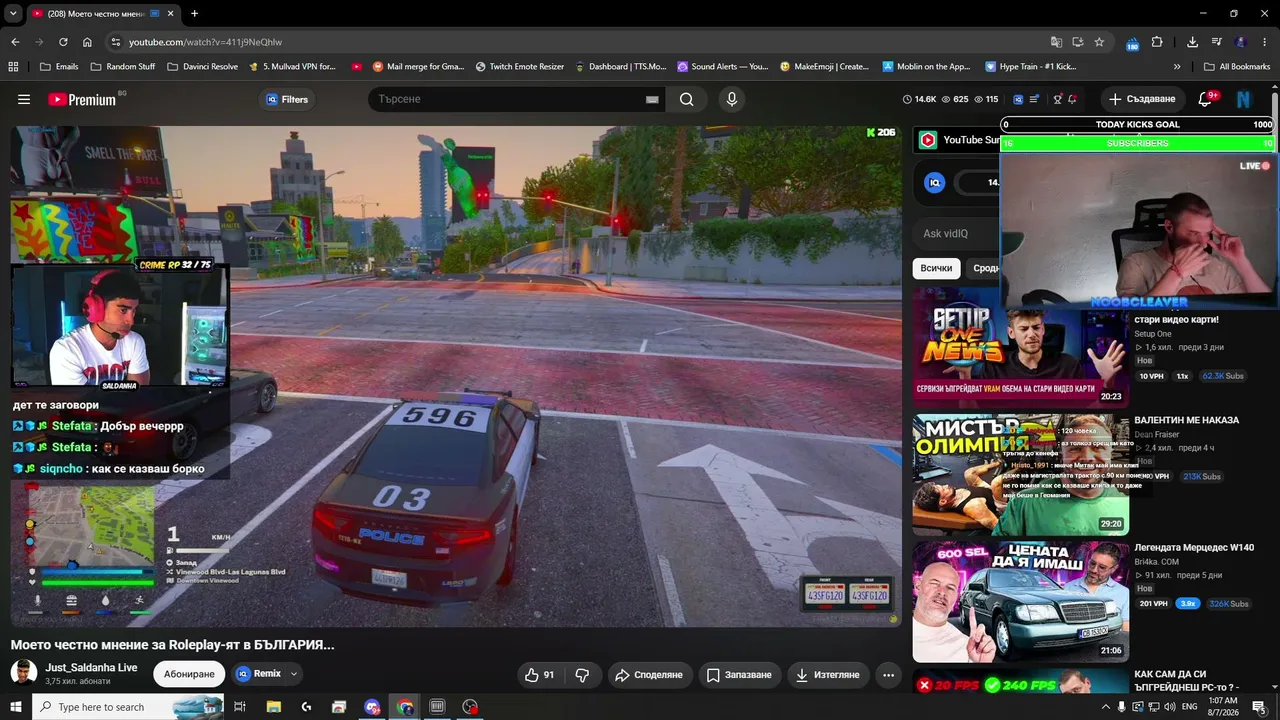The height and width of the screenshot is (720, 1280).
Task: Open Just_Saldanha Live channel name link
Action: (91, 667)
